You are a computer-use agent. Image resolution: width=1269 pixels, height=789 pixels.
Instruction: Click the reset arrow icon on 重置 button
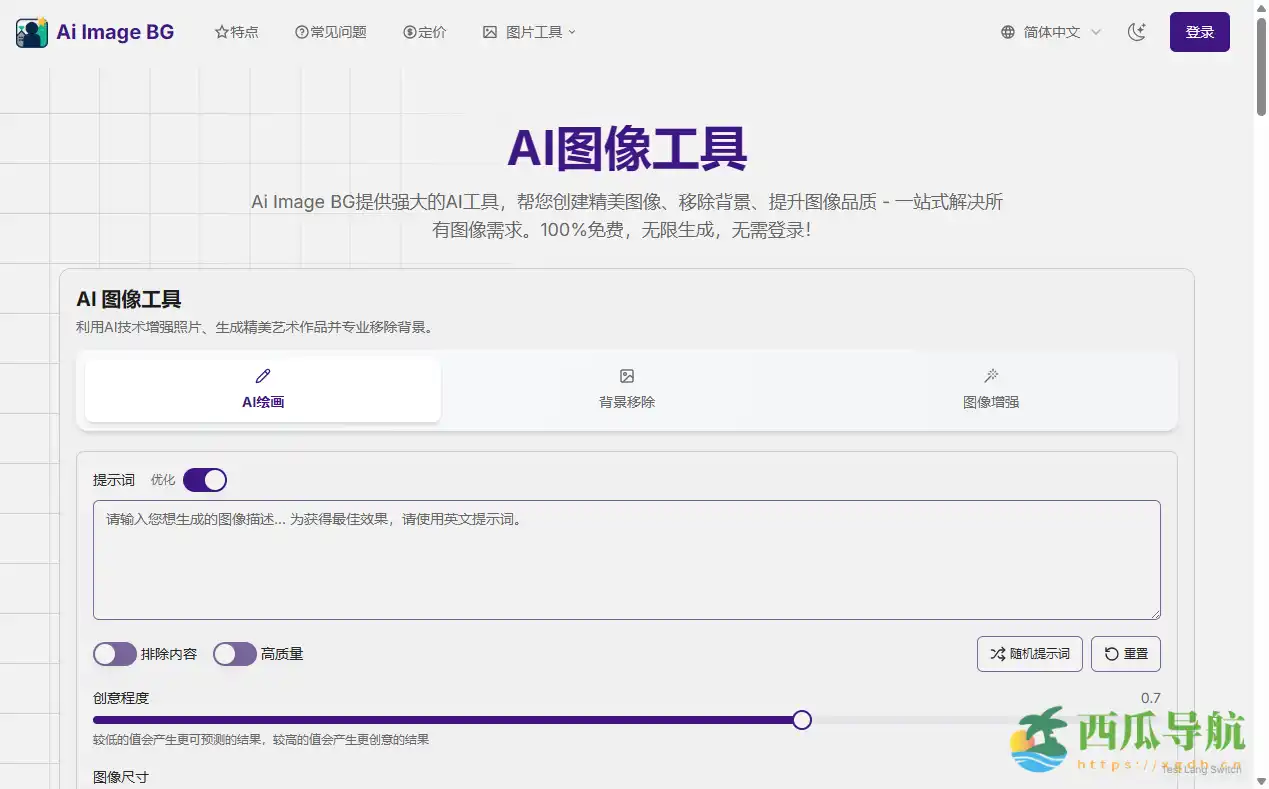[1110, 654]
